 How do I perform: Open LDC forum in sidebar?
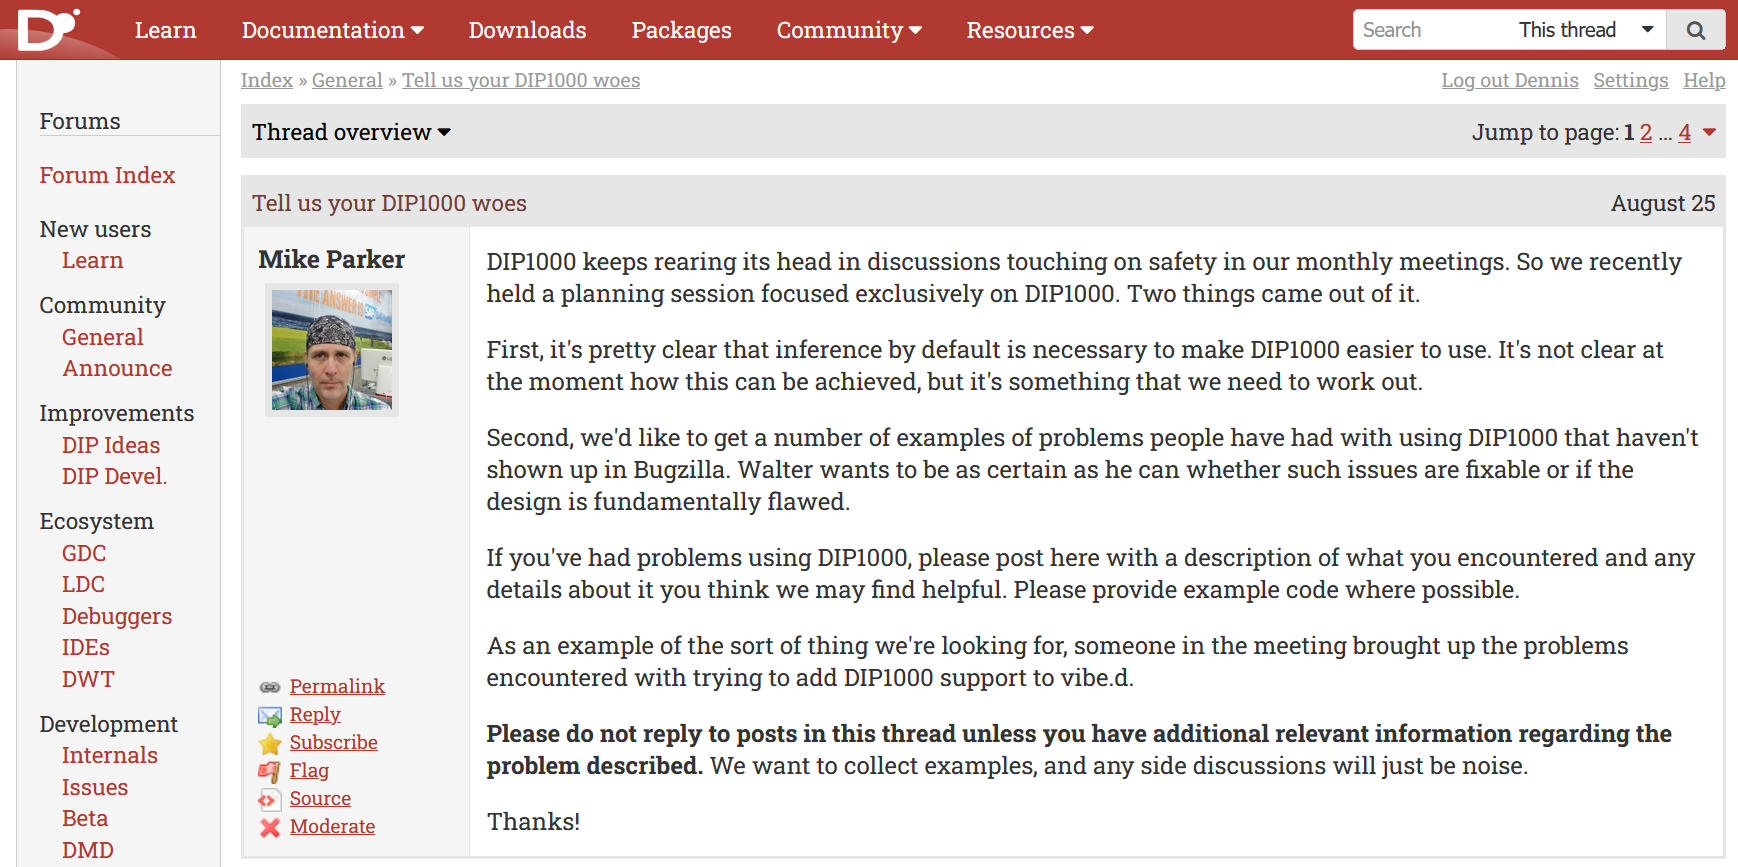point(83,584)
